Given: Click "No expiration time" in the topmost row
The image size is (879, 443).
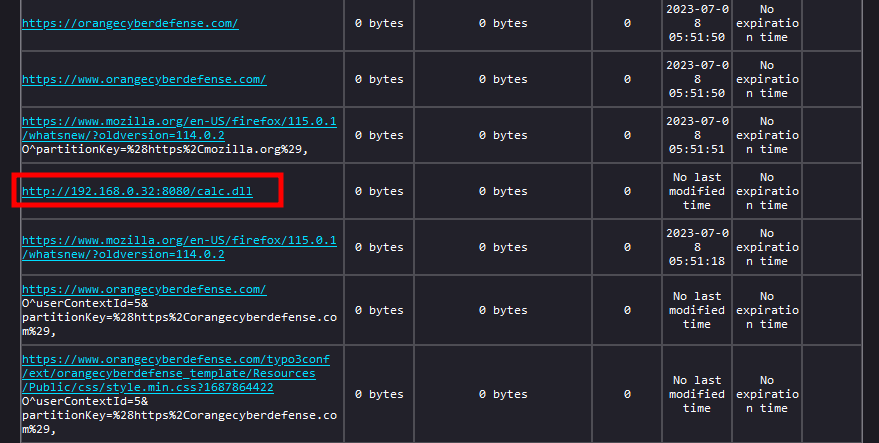Looking at the screenshot, I should tap(766, 23).
